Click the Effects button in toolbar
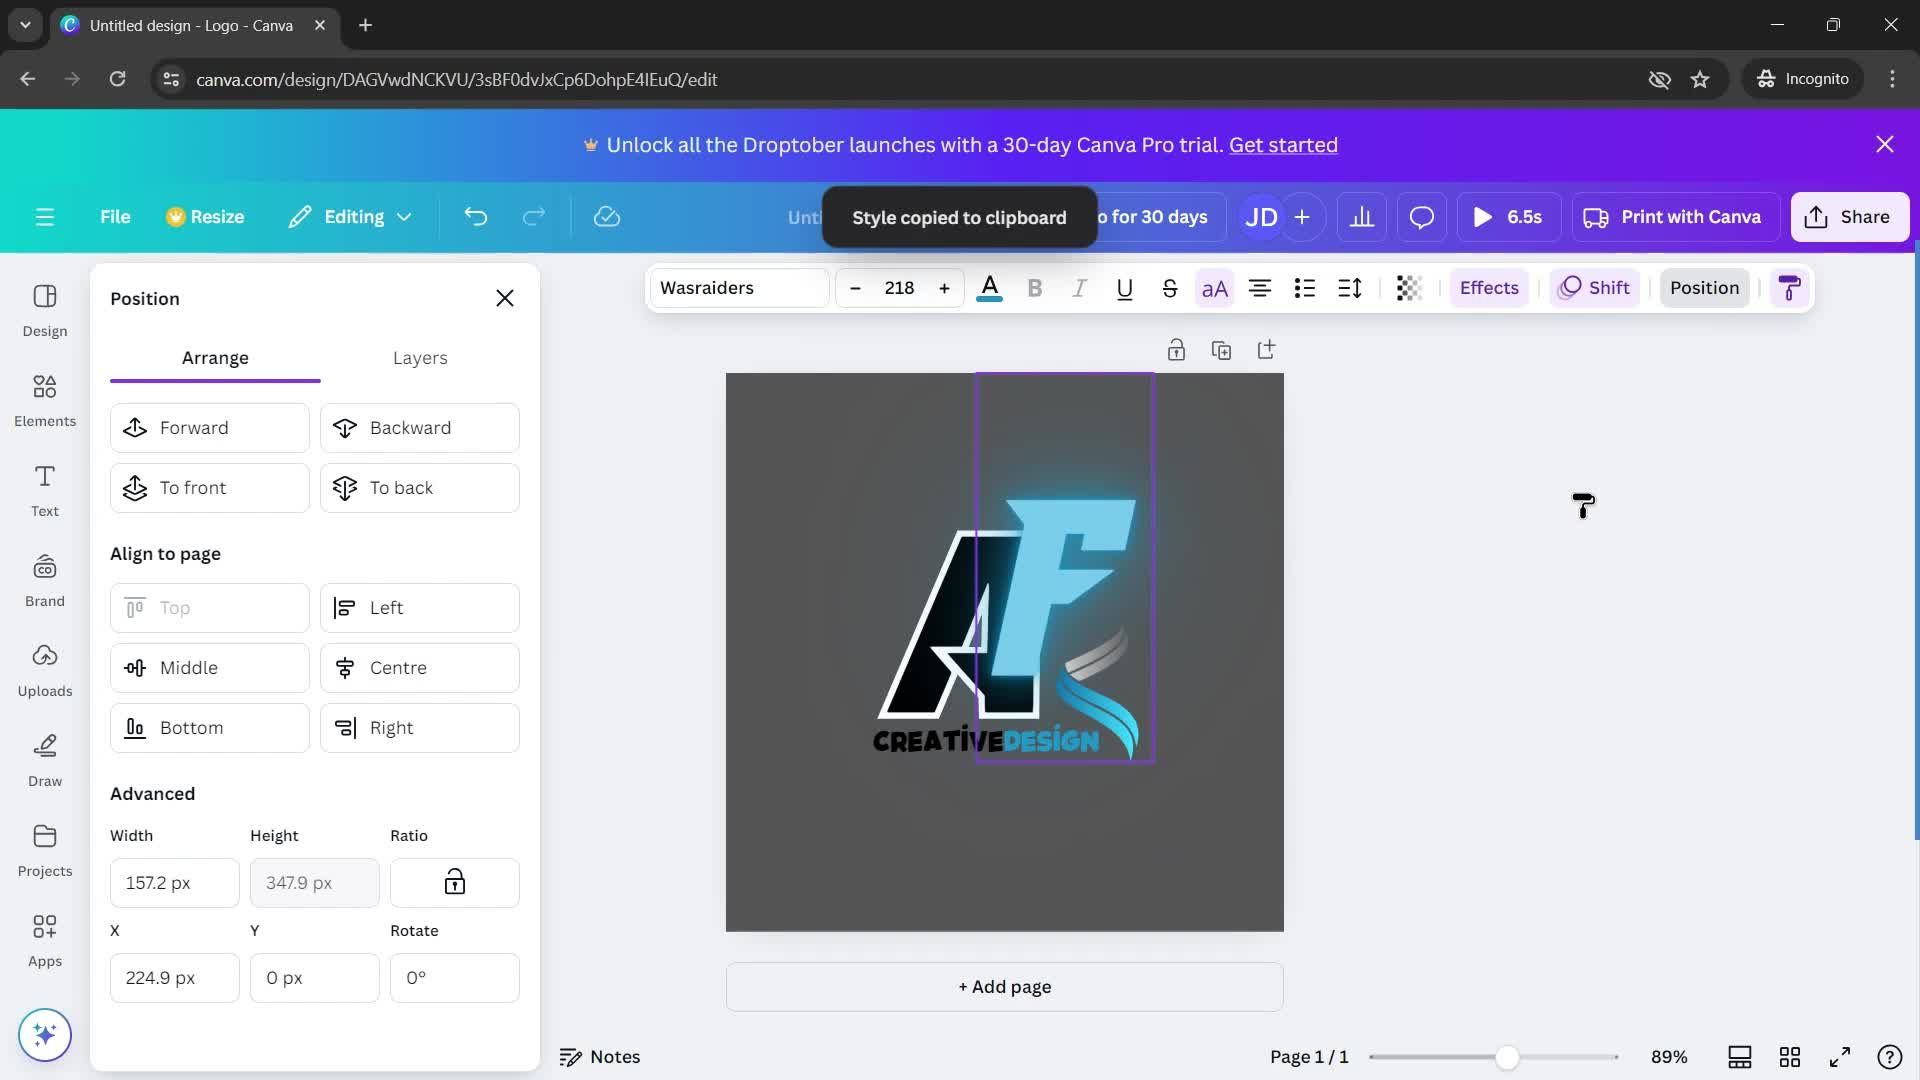The height and width of the screenshot is (1080, 1920). pyautogui.click(x=1489, y=287)
